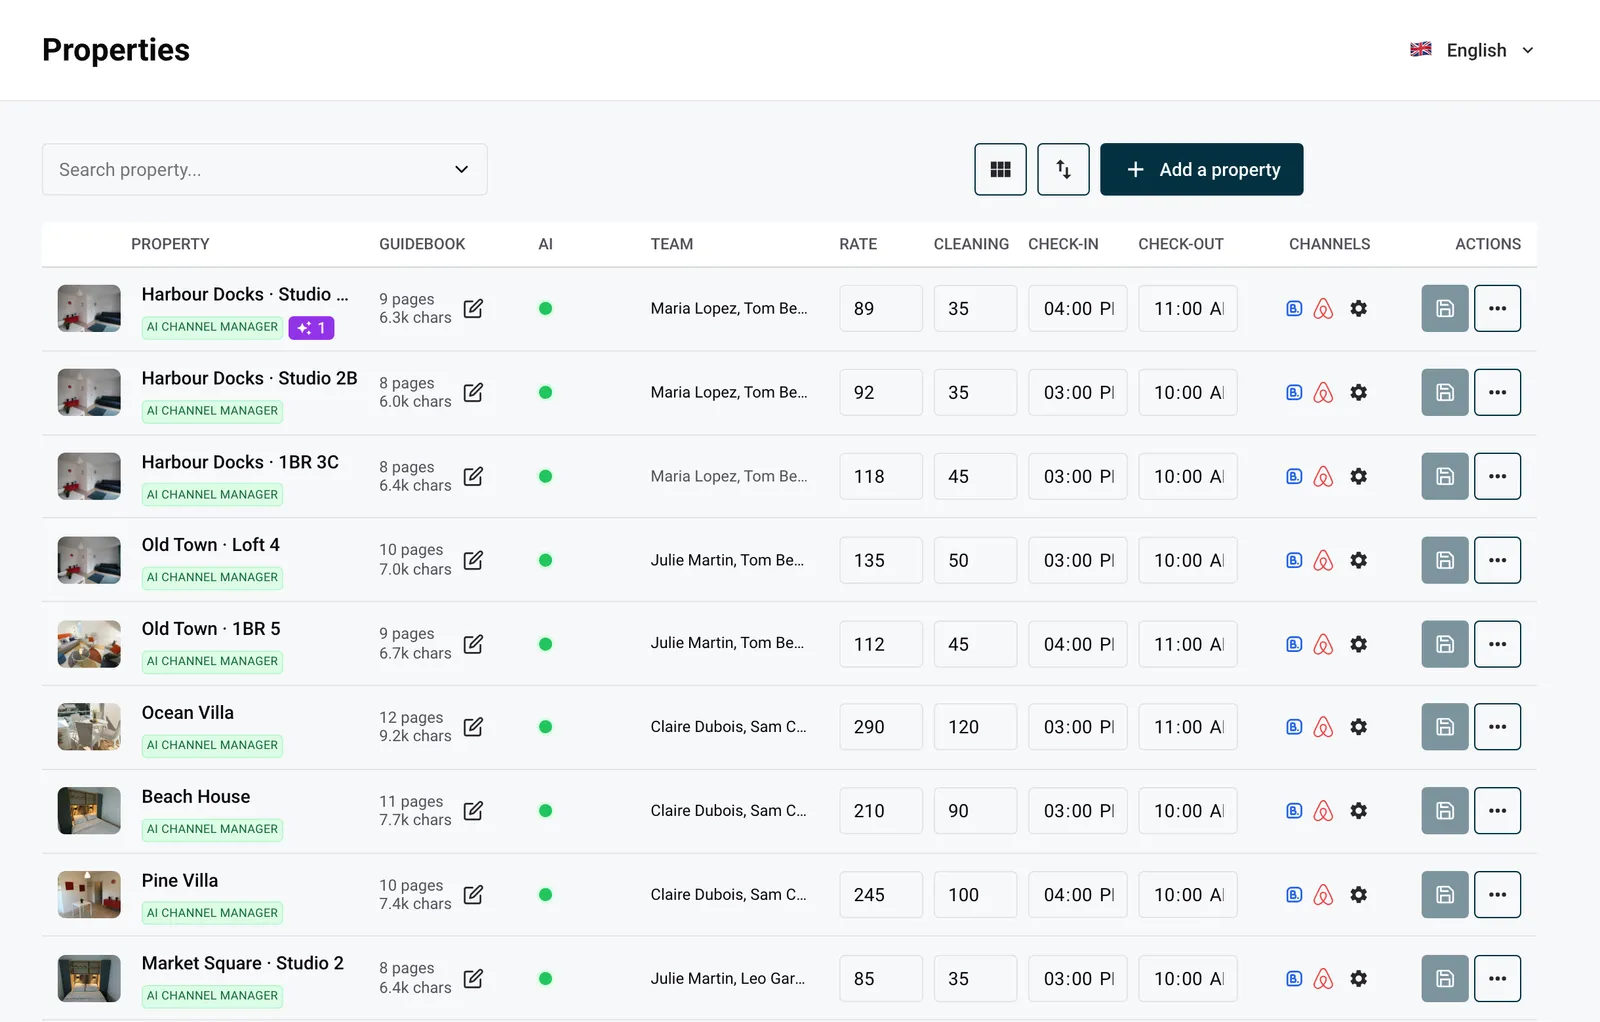
Task: Open more actions for Beach House
Action: pyautogui.click(x=1497, y=811)
